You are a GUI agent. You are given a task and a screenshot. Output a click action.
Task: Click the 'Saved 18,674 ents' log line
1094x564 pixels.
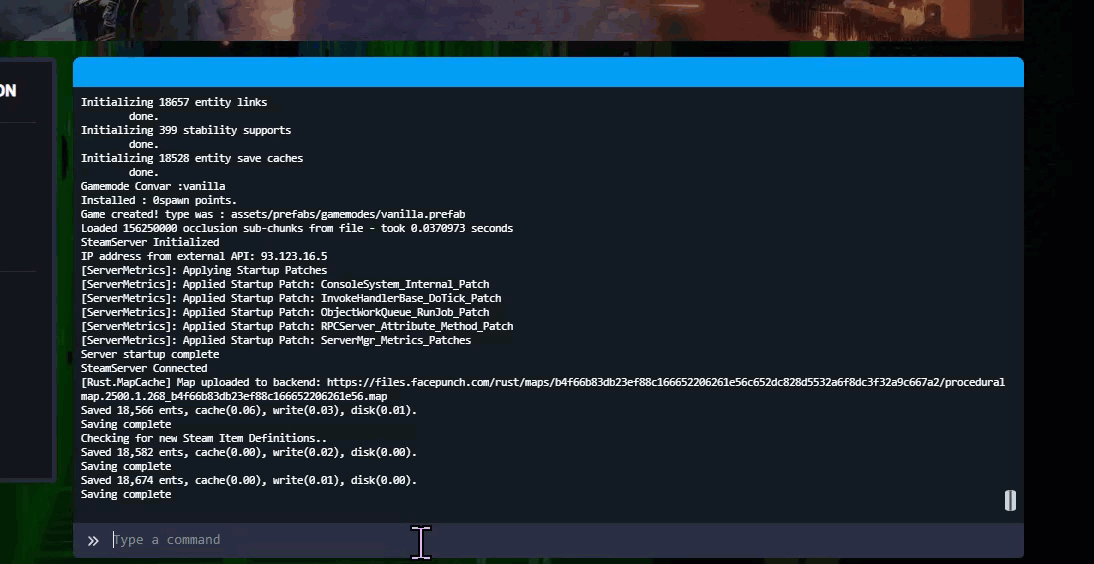(x=248, y=480)
